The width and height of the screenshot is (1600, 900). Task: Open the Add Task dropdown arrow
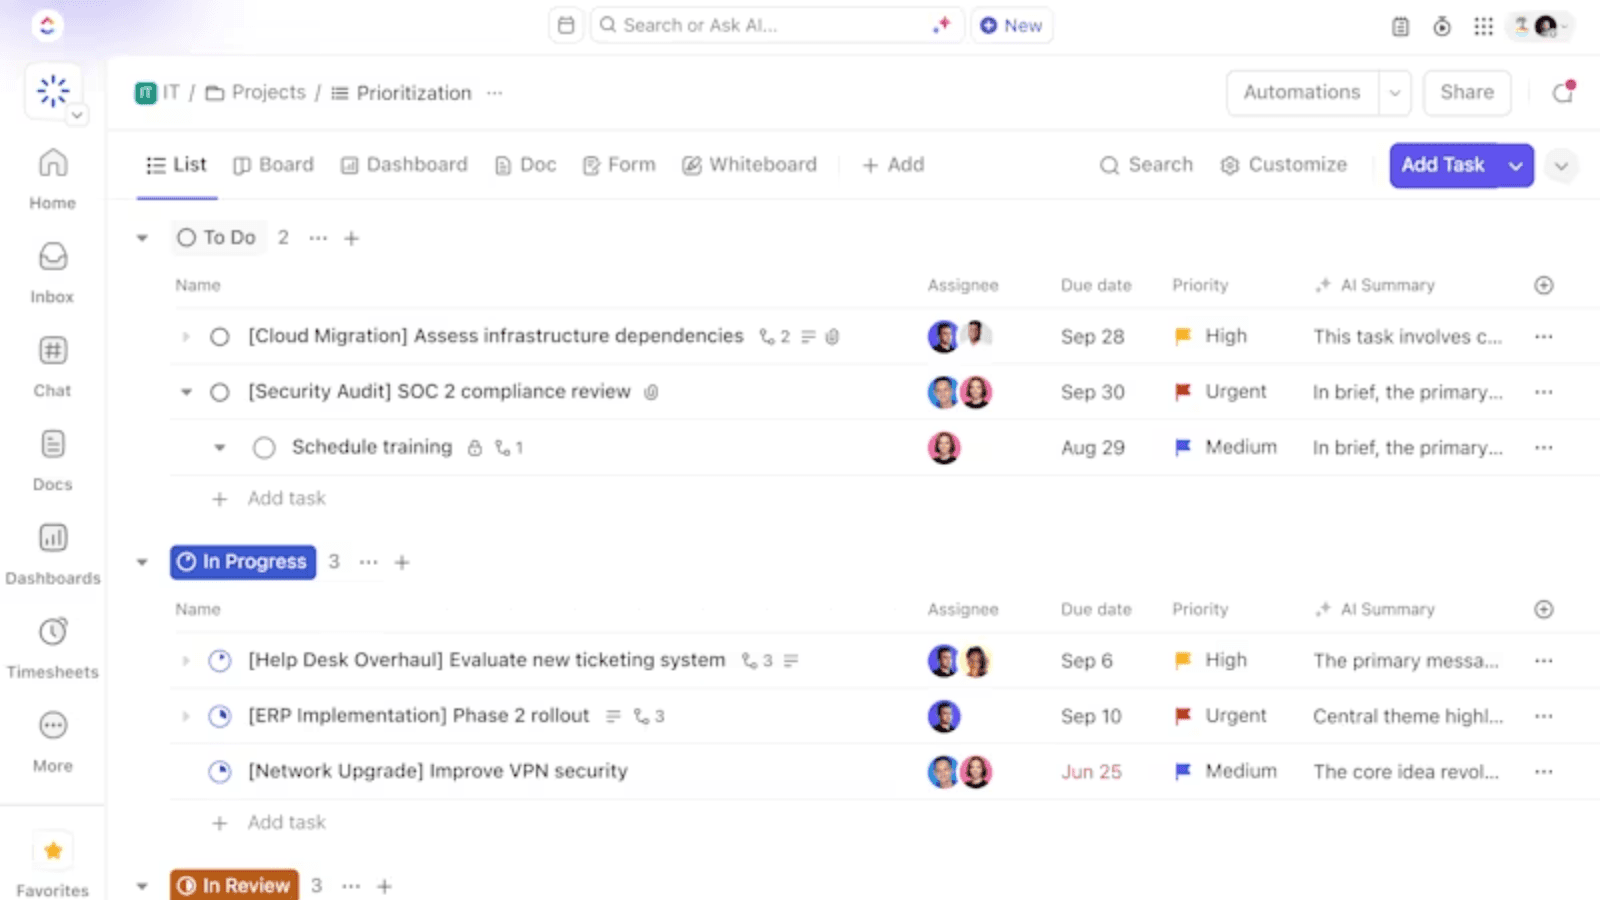(1516, 166)
